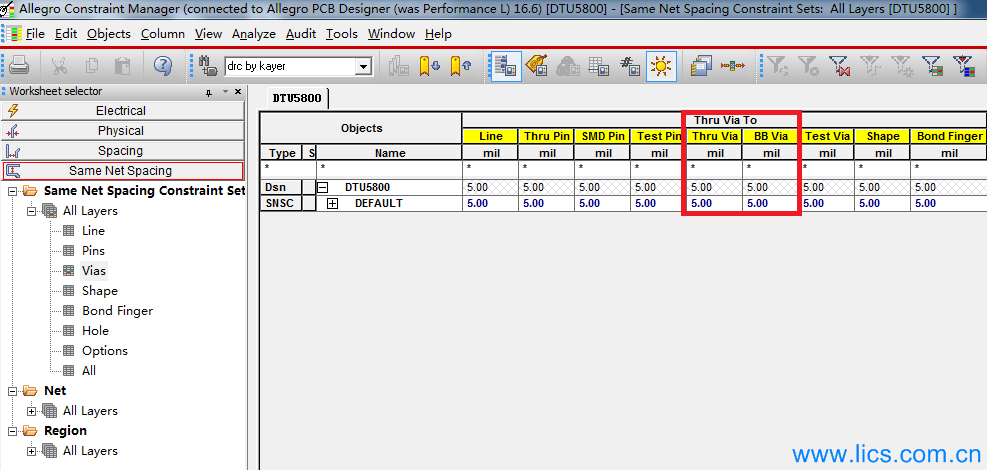Expand All Layers under Net
The width and height of the screenshot is (987, 470).
pyautogui.click(x=32, y=411)
